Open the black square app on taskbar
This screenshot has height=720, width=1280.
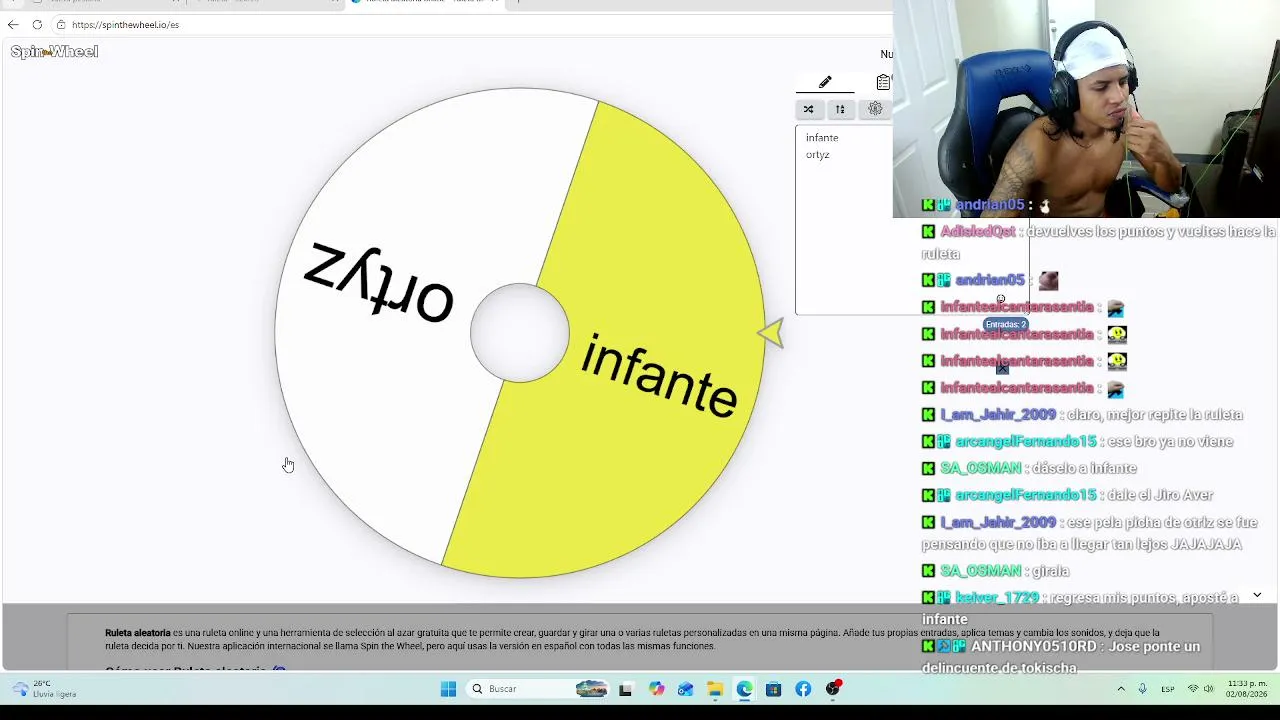[x=625, y=689]
